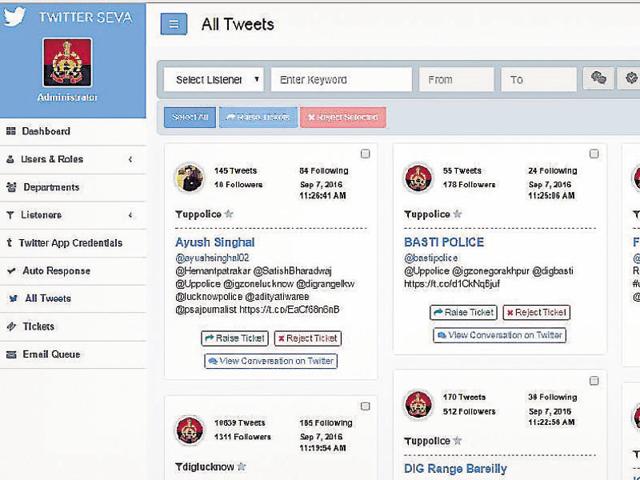
Task: Star the diglucknow listener
Action: click(242, 467)
